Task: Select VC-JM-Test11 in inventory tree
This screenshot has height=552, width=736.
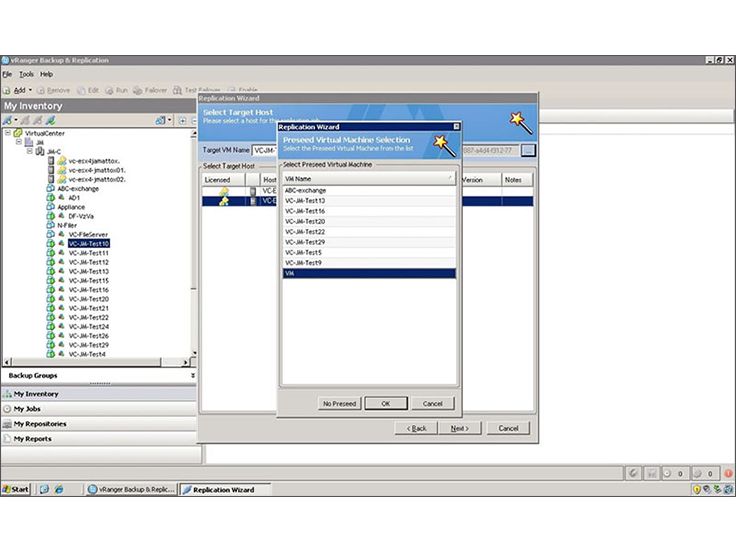Action: tap(89, 253)
